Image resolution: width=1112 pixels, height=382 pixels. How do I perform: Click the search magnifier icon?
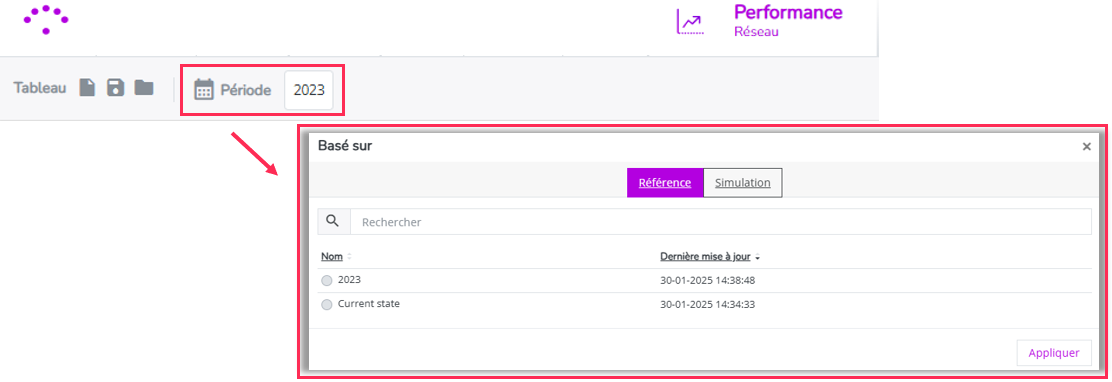333,221
